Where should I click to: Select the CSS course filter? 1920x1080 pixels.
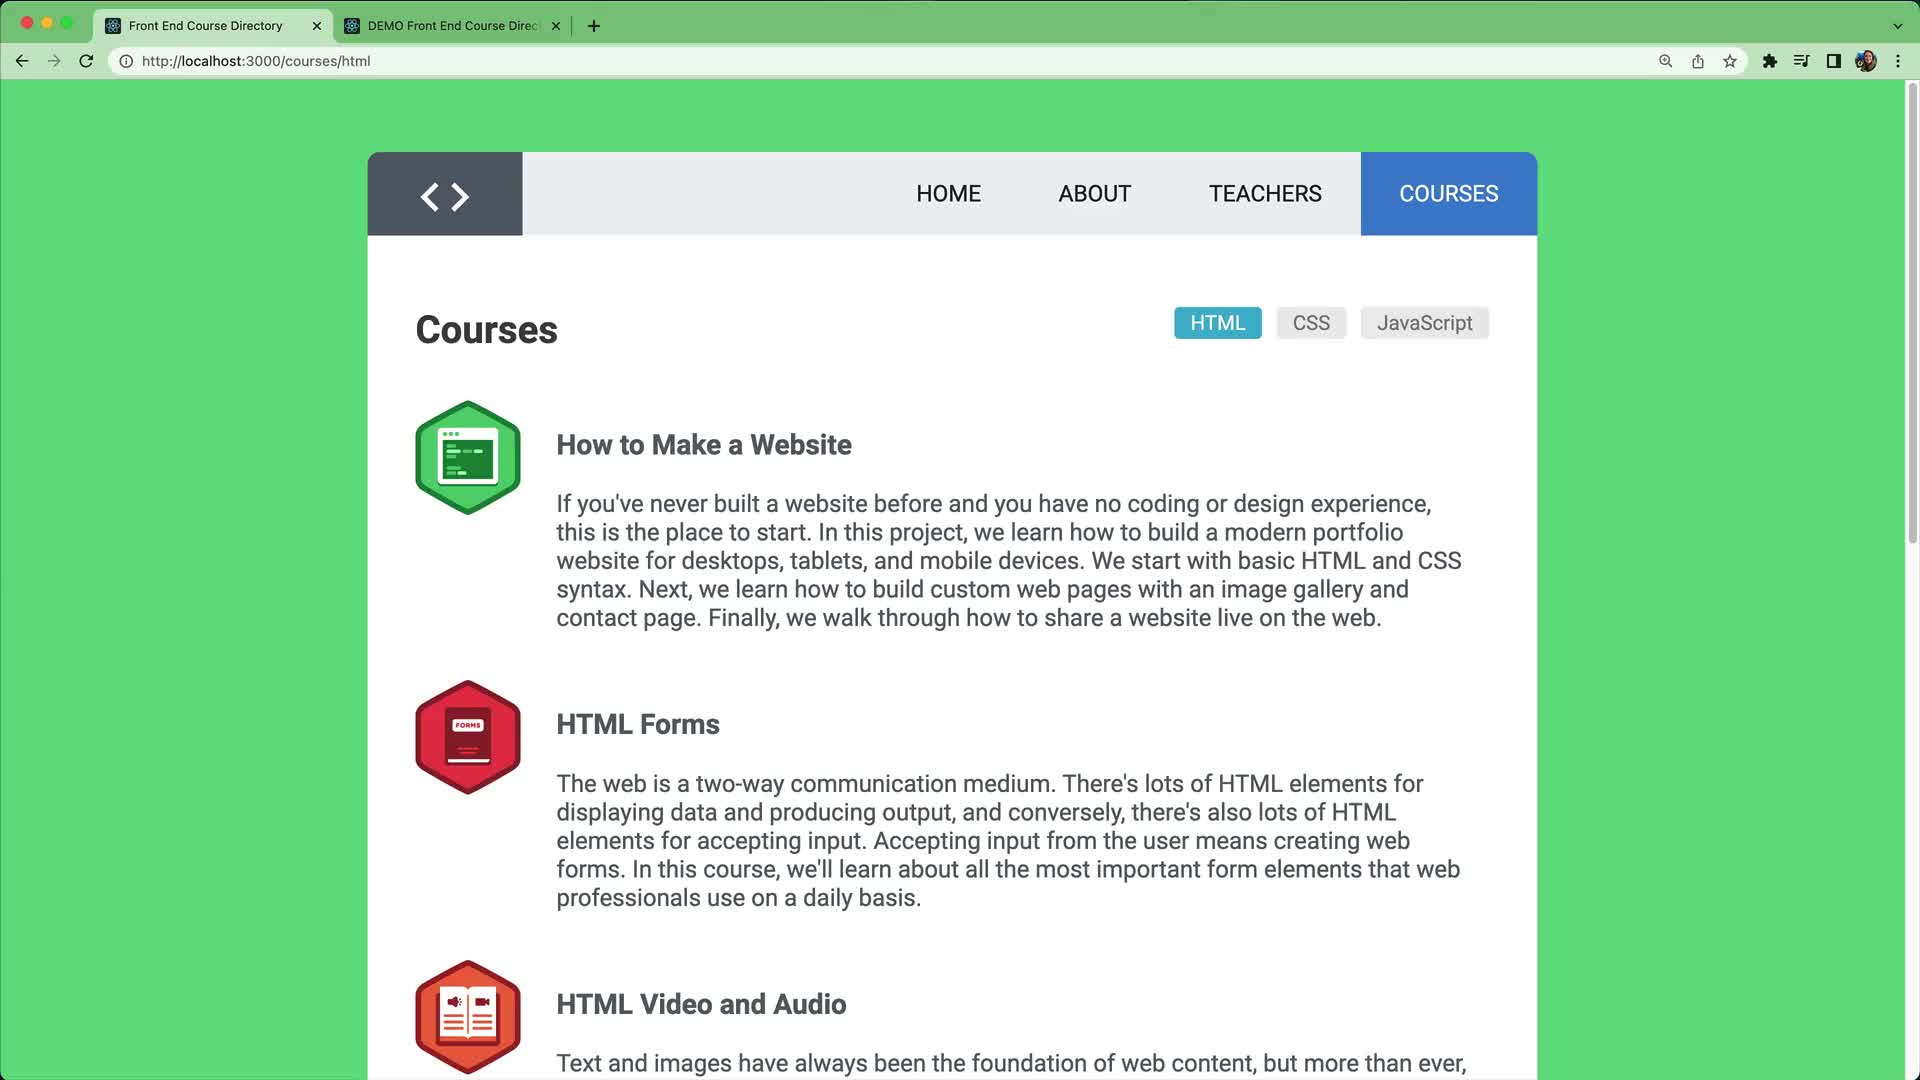pos(1311,323)
